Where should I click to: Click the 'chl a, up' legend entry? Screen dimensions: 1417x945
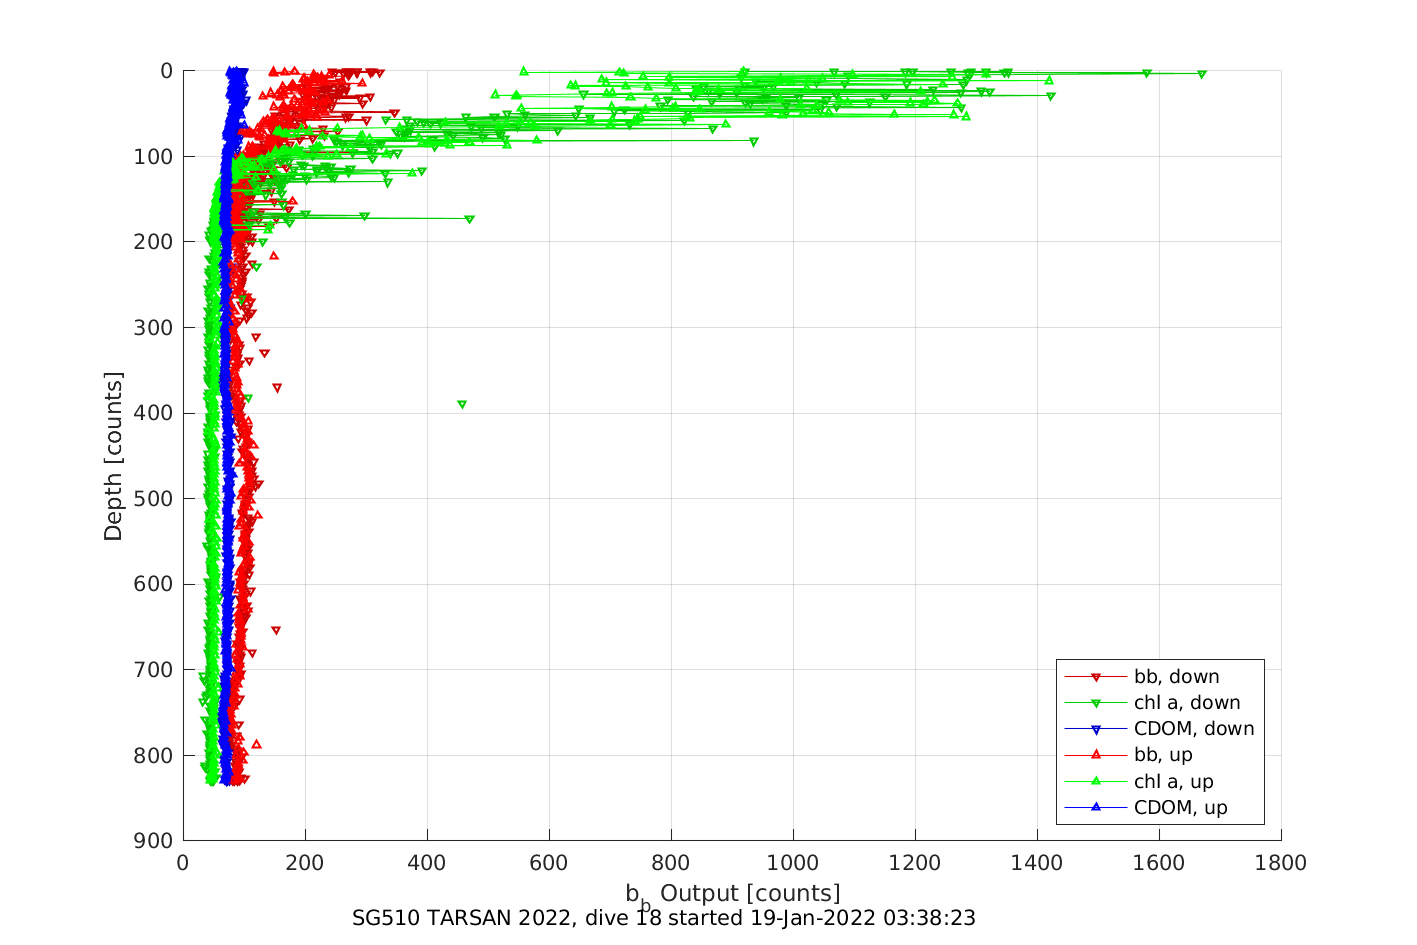coord(1139,782)
